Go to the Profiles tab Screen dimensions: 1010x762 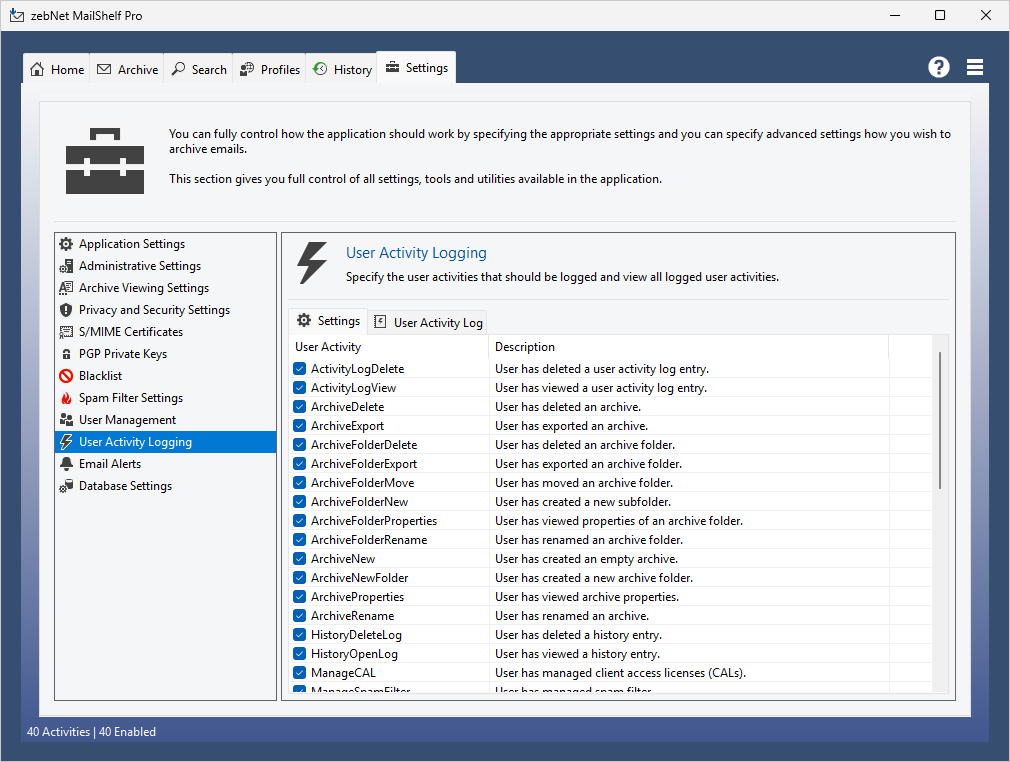(x=270, y=69)
